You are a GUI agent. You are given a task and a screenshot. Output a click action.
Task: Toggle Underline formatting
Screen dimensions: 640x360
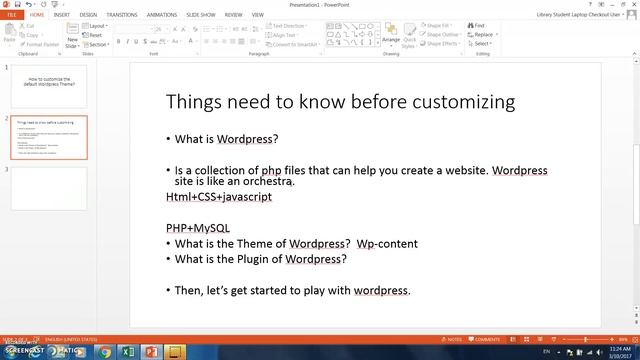(136, 41)
